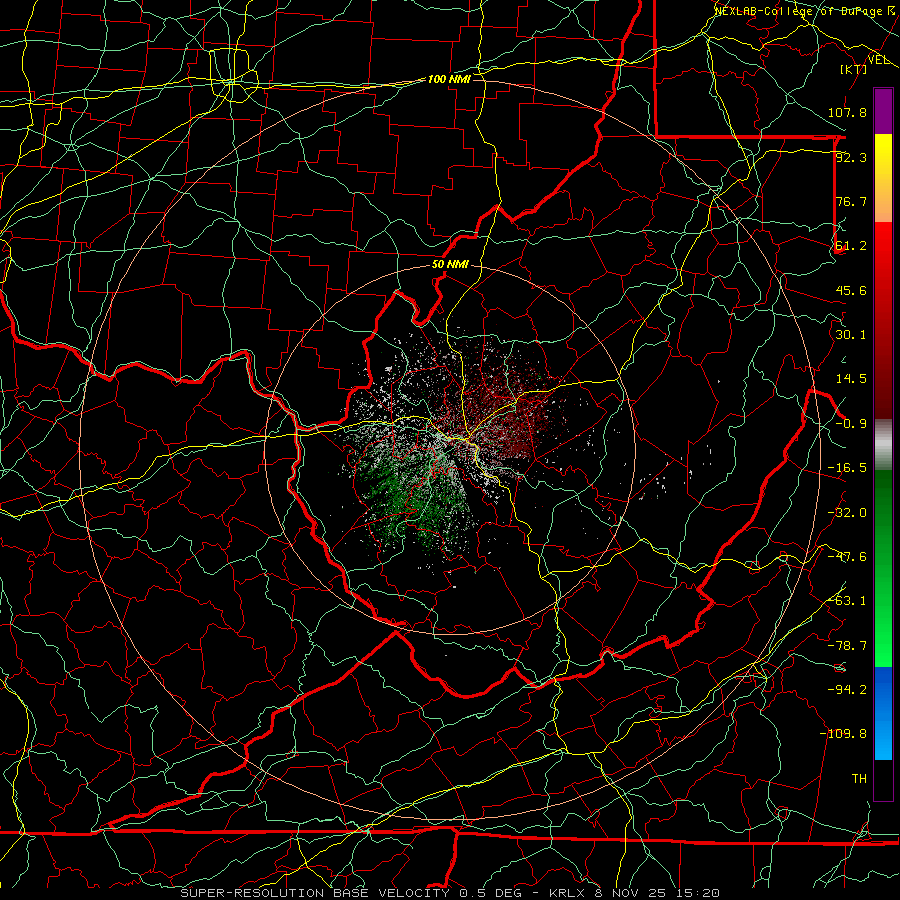Click the 76.7 scale value
900x900 pixels.
coord(851,201)
